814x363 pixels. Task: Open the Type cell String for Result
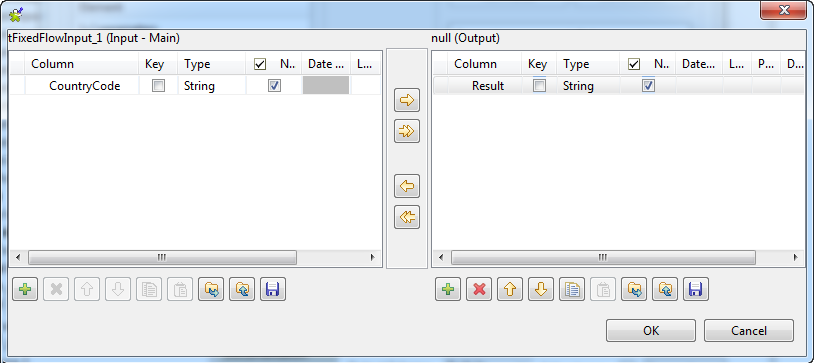point(588,86)
